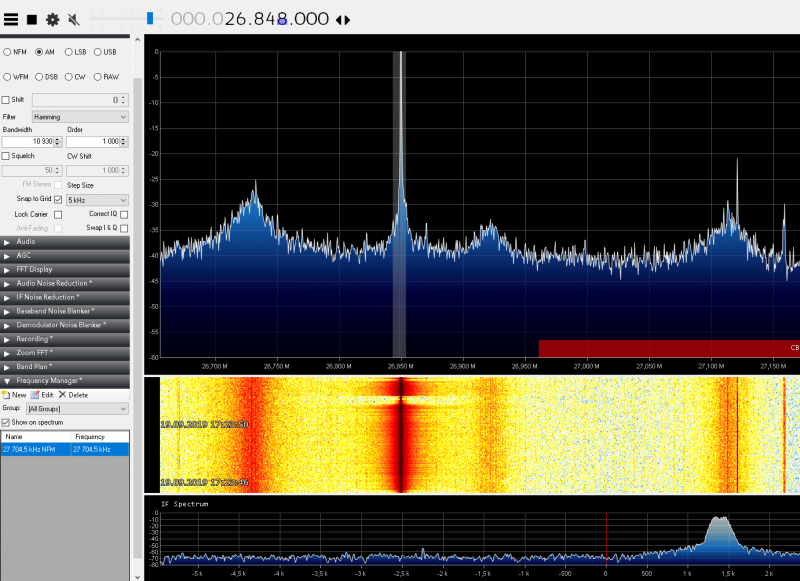Click the Bandwidth value field
This screenshot has height=581, width=800.
point(32,142)
